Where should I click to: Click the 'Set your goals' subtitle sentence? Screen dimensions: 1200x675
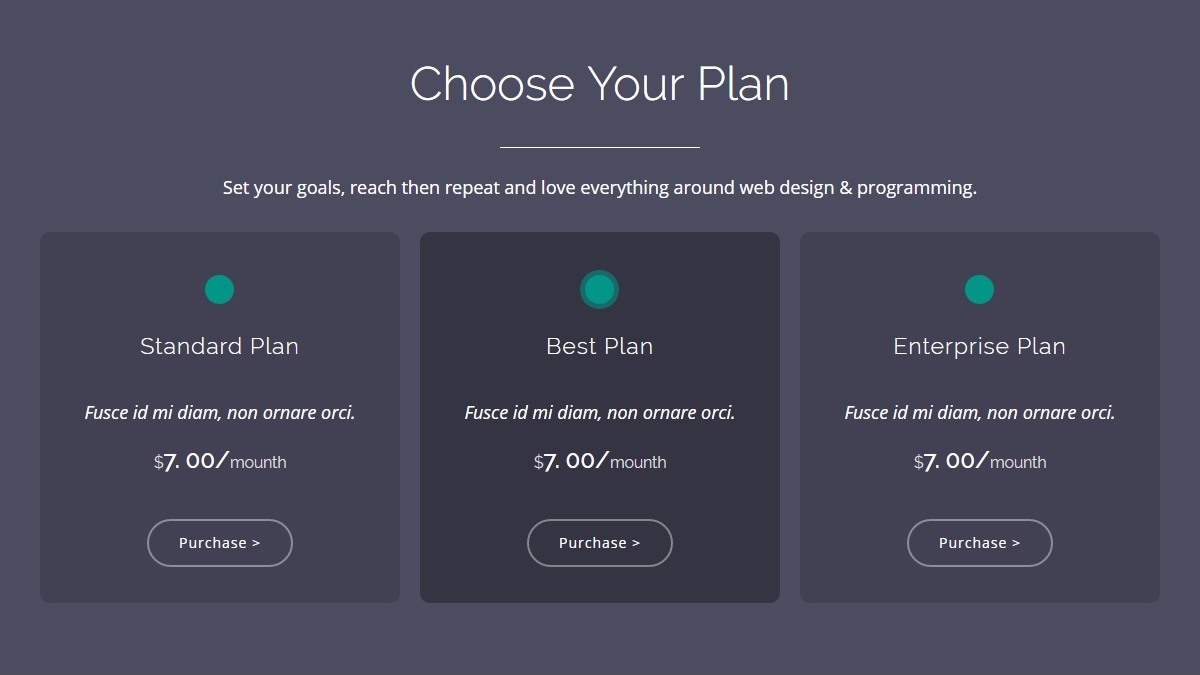coord(599,187)
